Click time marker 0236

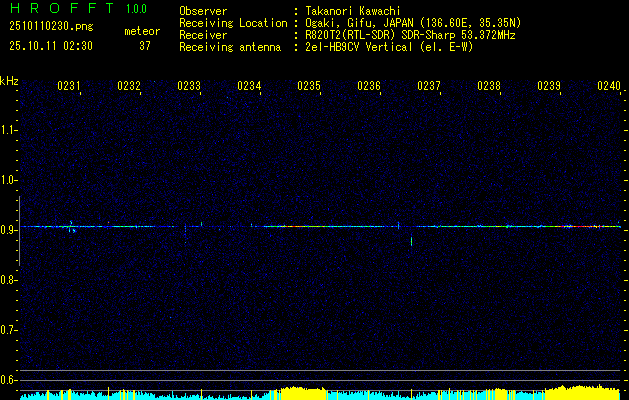pos(369,86)
